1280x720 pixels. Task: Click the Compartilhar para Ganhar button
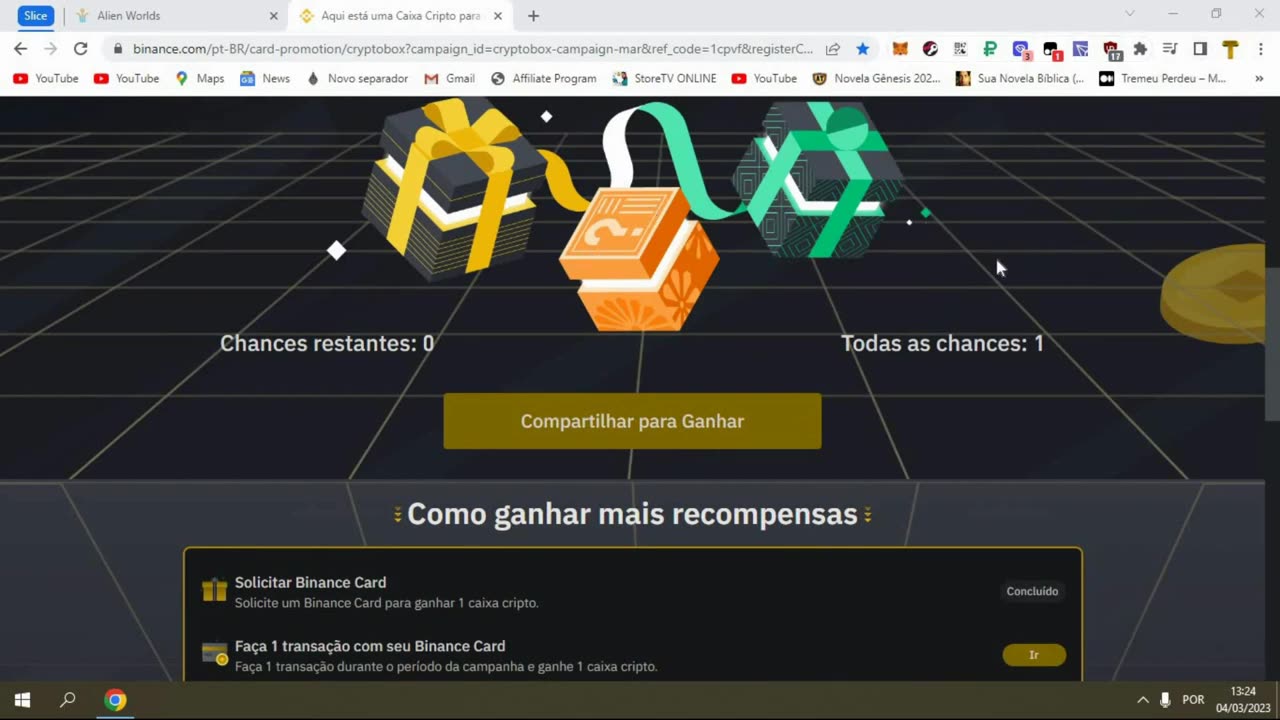(632, 421)
